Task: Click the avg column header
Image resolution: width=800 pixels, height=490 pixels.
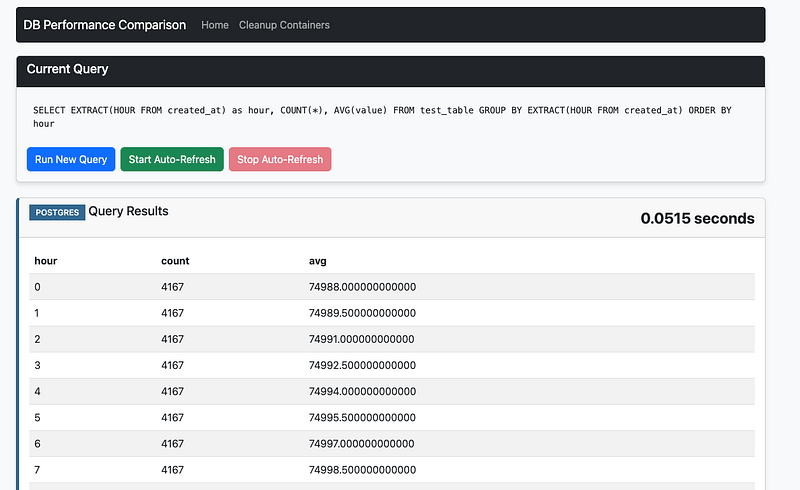Action: click(x=317, y=261)
